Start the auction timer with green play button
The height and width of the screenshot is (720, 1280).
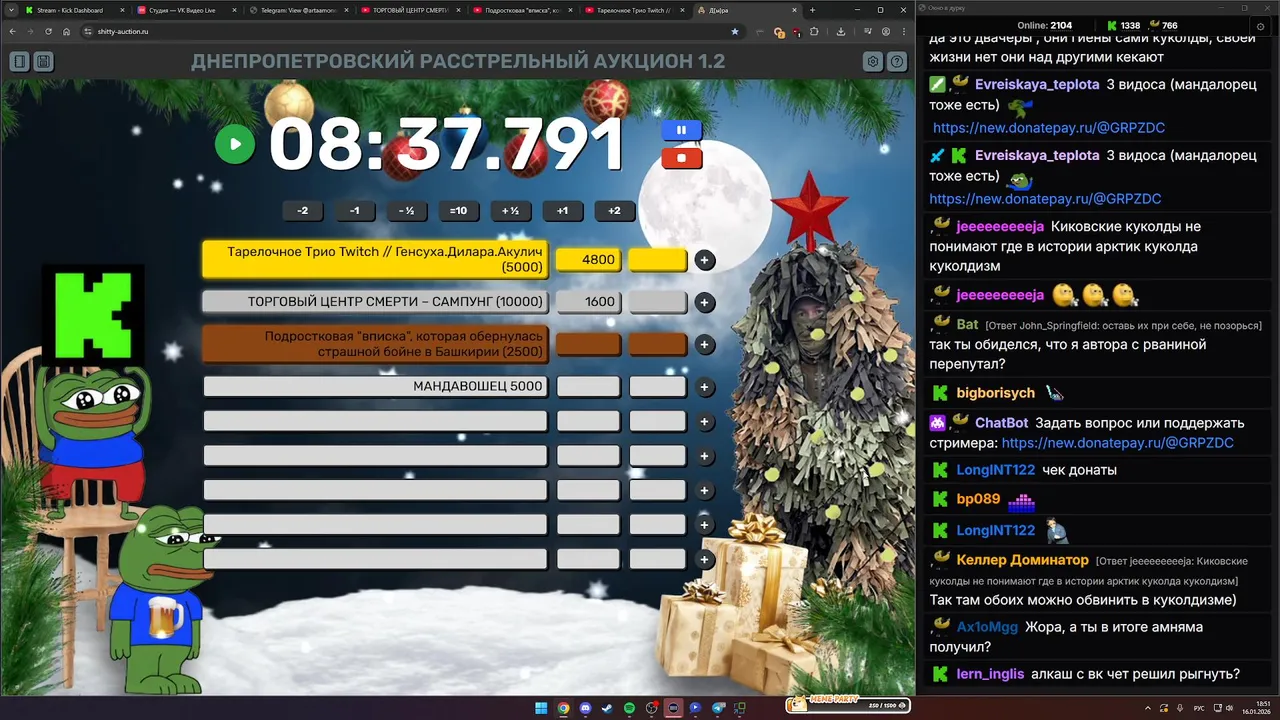pyautogui.click(x=235, y=144)
